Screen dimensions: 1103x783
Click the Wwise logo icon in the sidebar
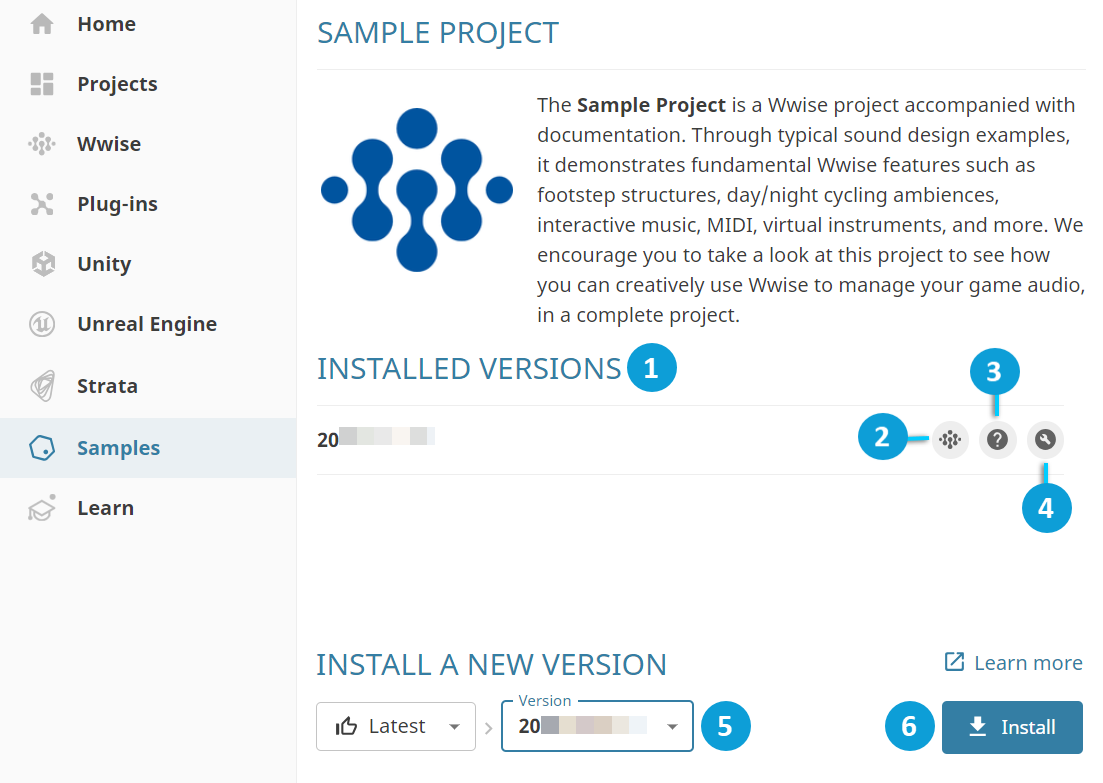41,144
